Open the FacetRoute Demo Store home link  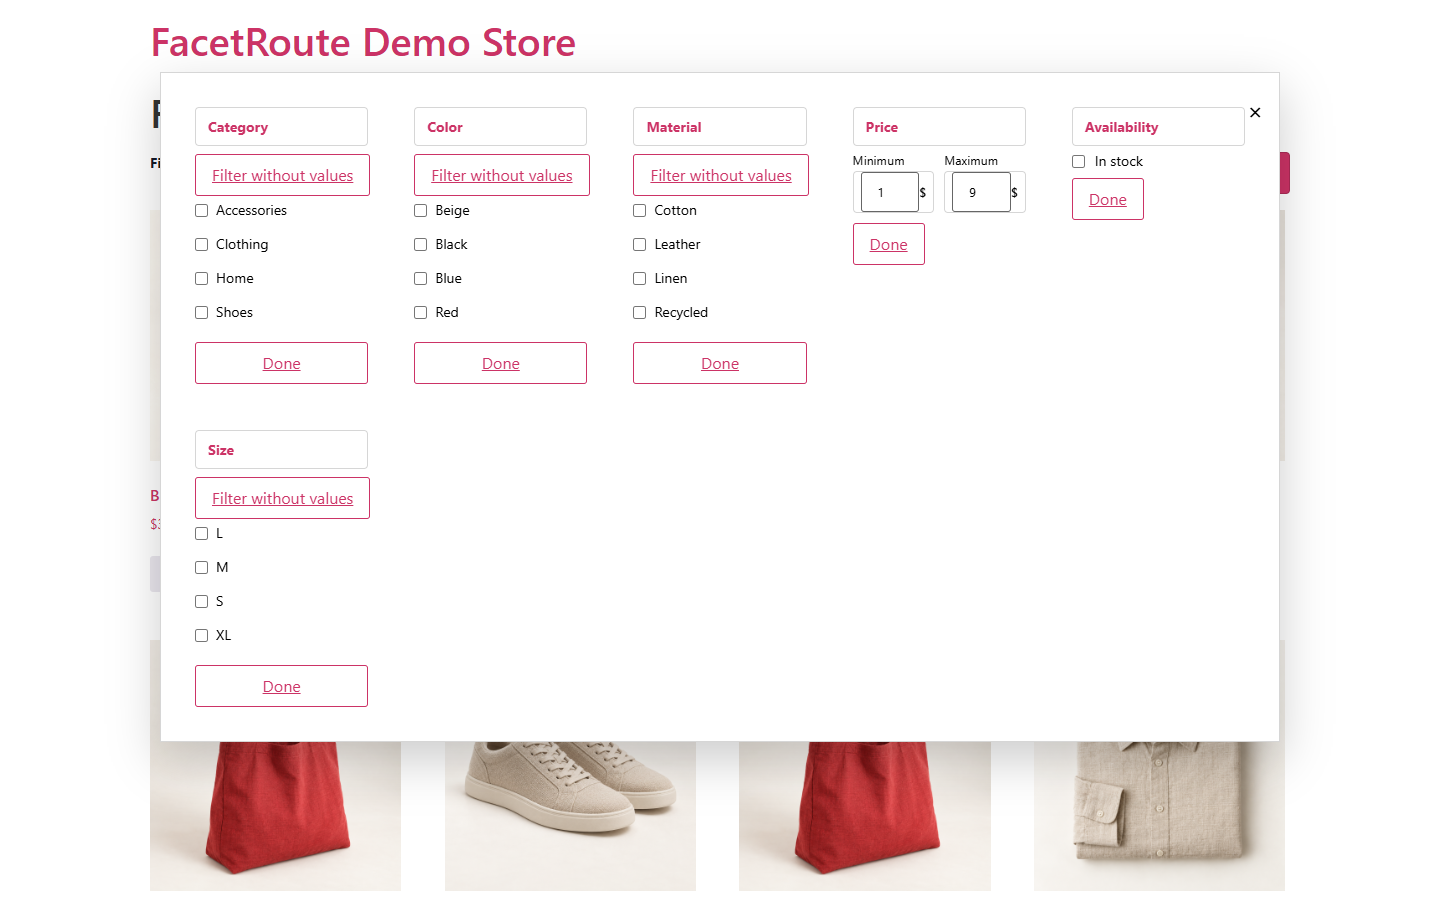point(363,42)
